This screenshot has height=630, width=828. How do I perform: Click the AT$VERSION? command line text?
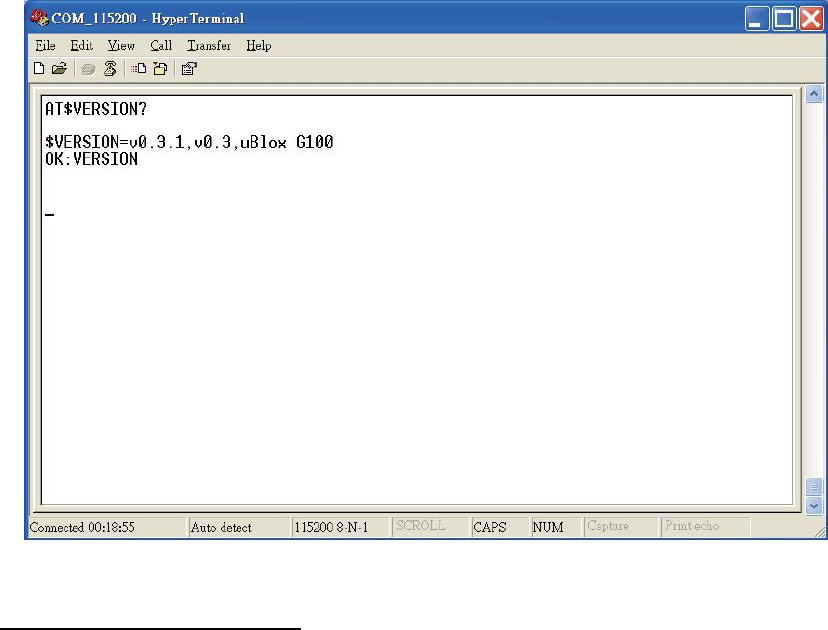point(96,109)
